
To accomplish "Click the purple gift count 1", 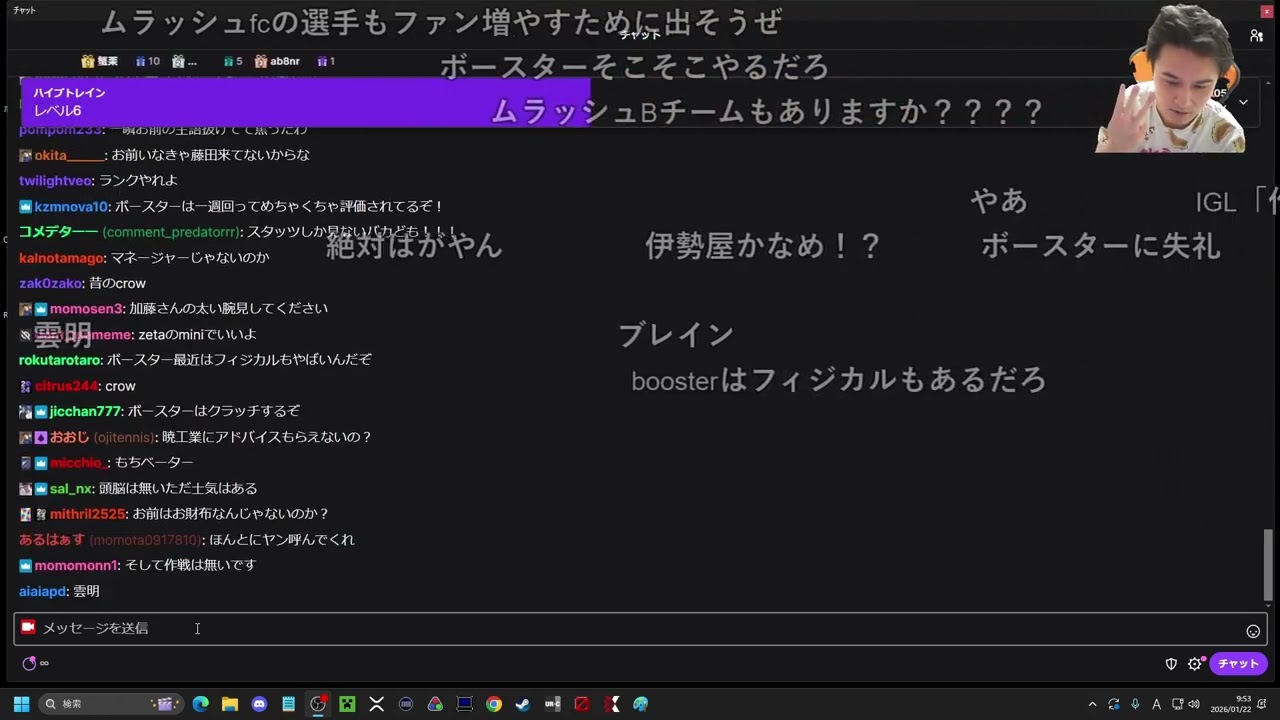I will pyautogui.click(x=326, y=61).
